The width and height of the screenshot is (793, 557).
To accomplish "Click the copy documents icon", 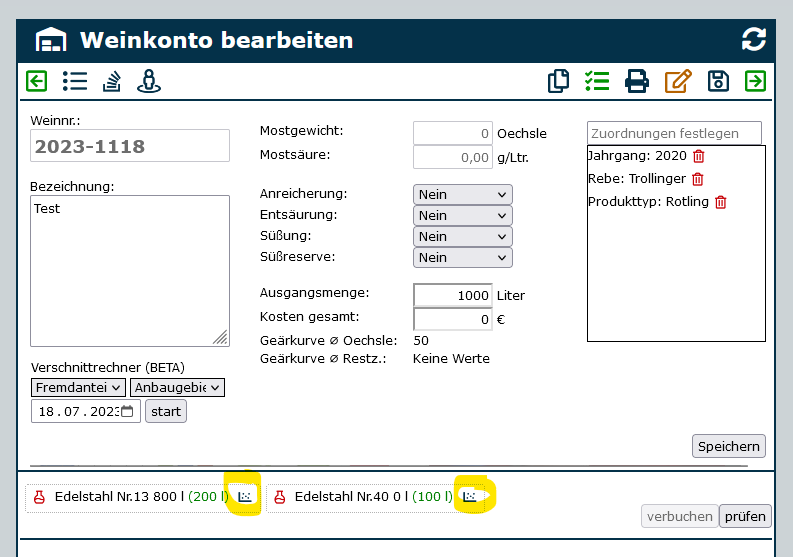I will coord(559,81).
